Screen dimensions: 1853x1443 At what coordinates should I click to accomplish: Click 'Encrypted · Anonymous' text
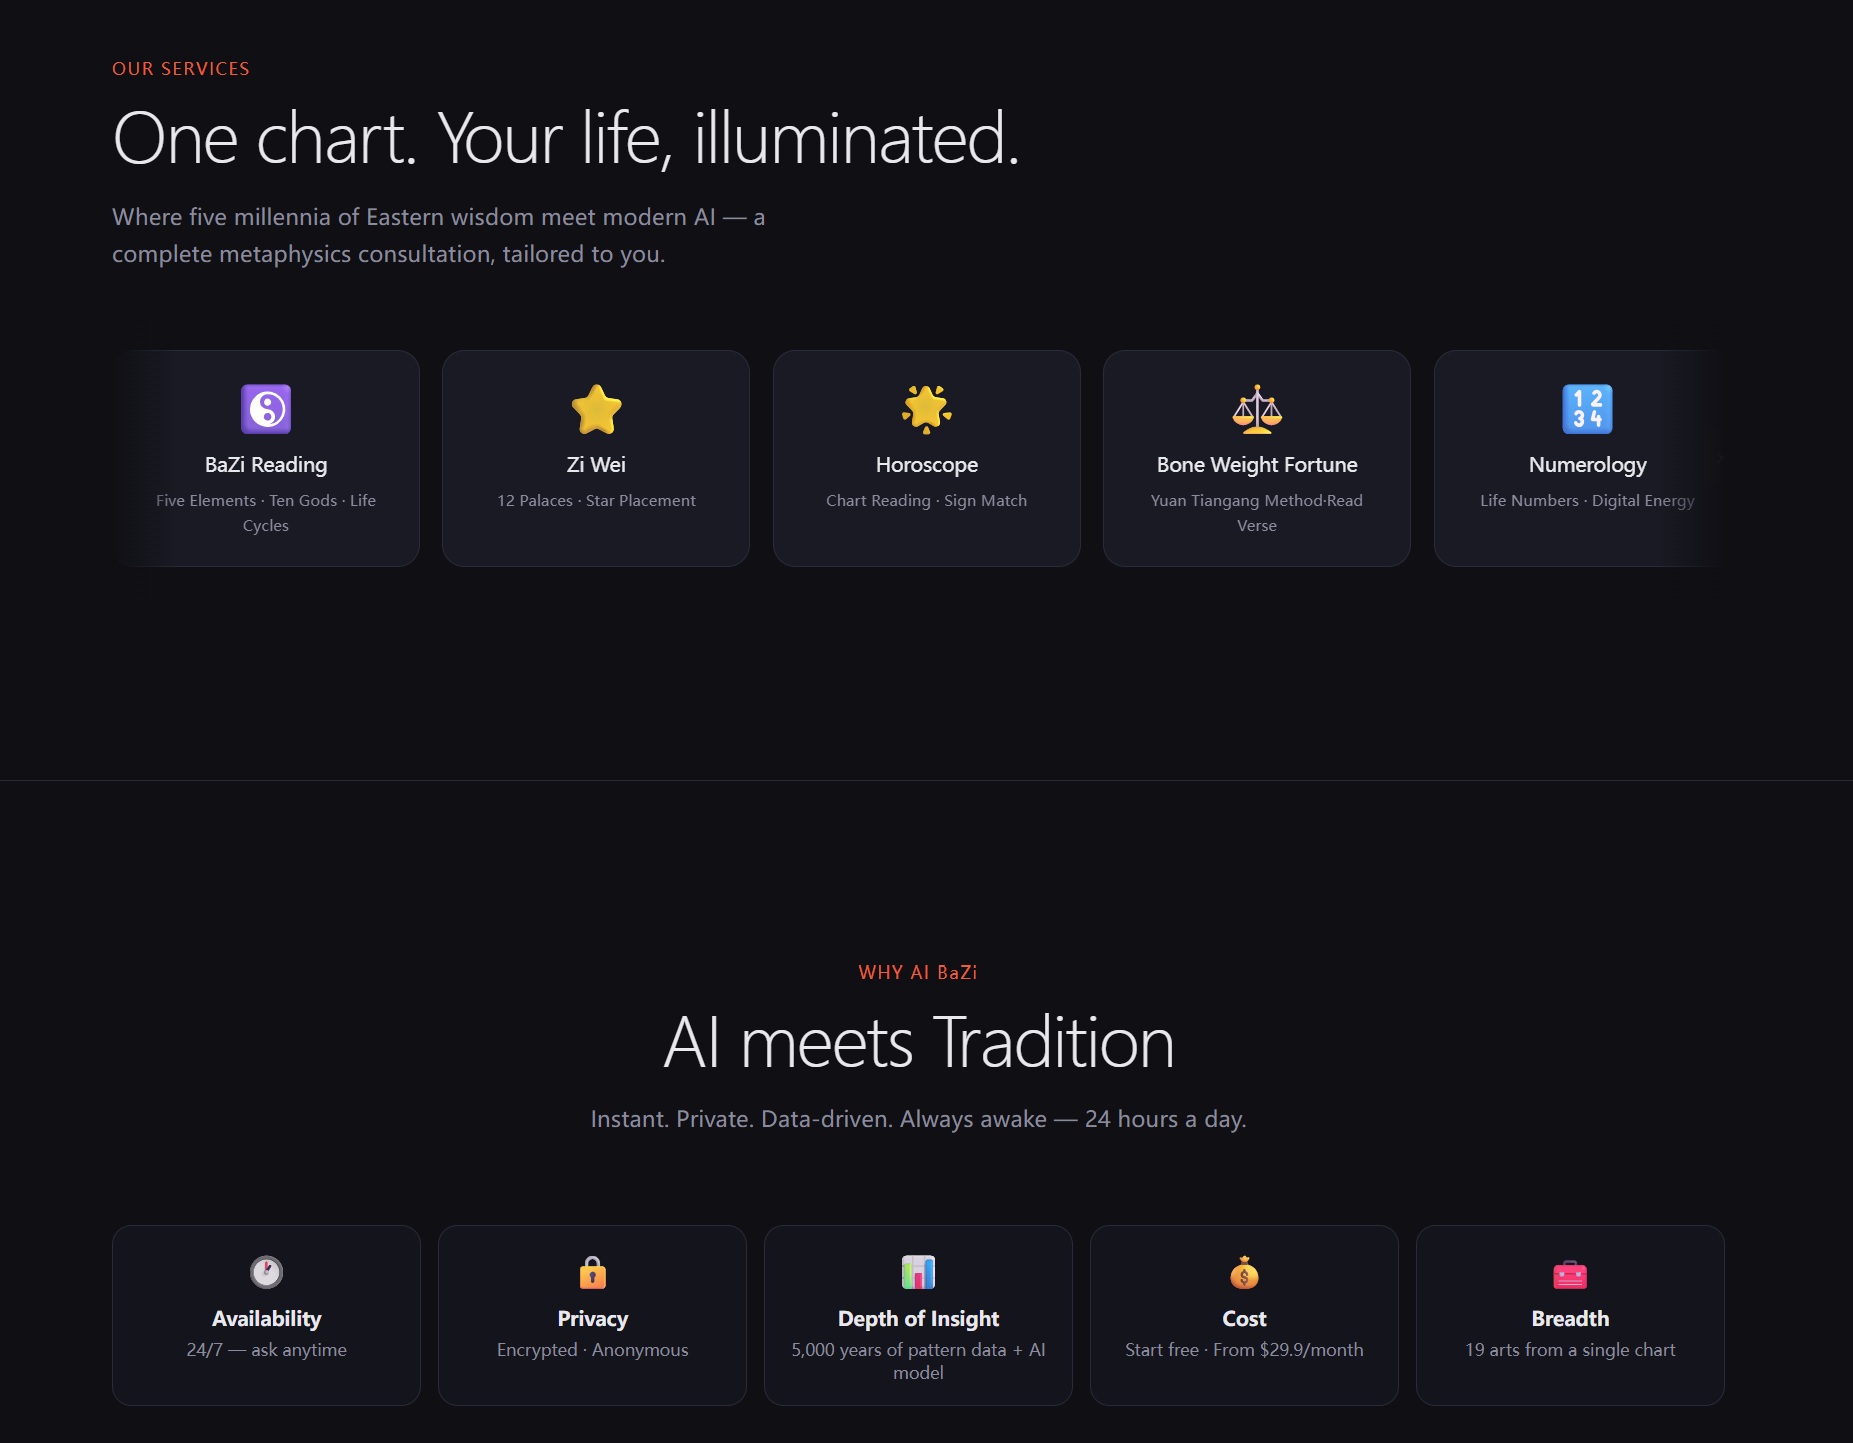click(x=593, y=1350)
